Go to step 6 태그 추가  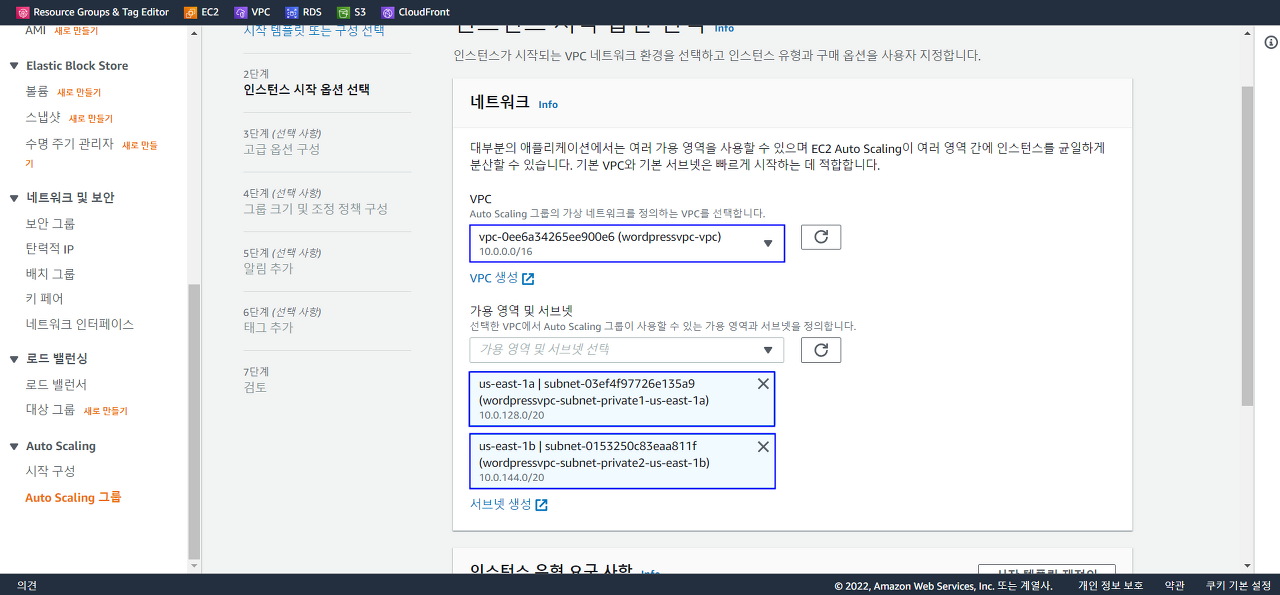click(268, 328)
